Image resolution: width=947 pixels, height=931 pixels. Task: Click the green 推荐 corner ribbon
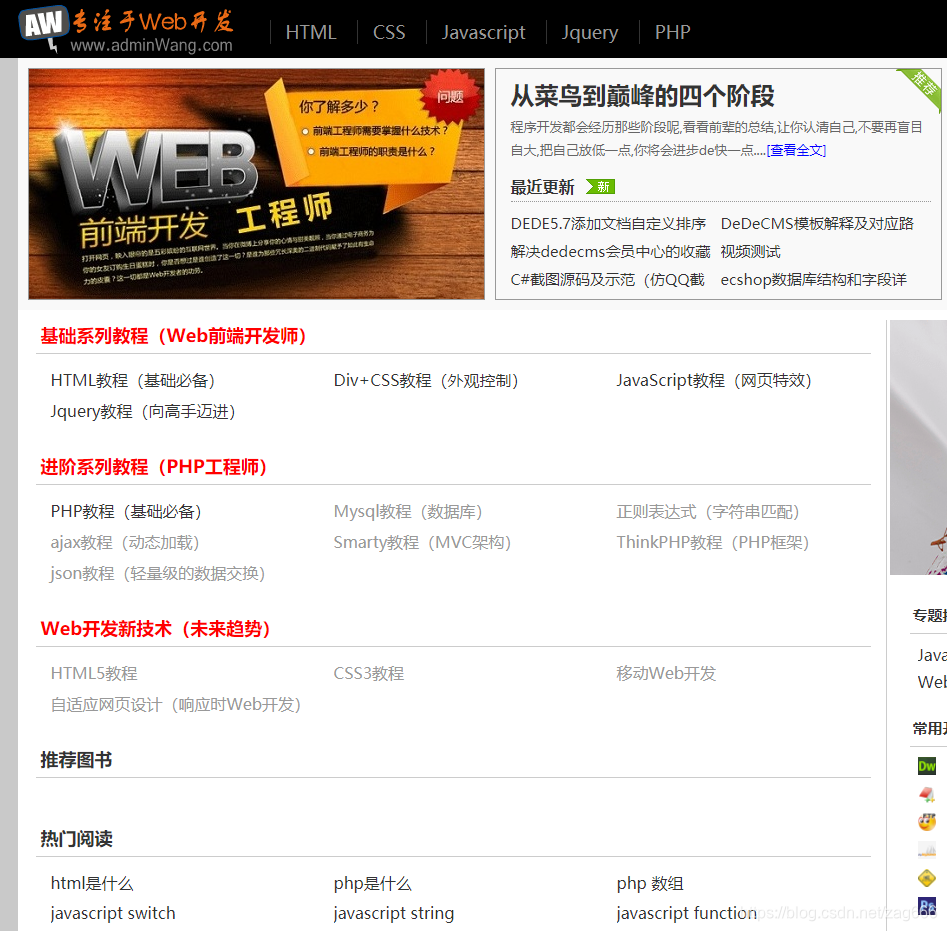922,88
